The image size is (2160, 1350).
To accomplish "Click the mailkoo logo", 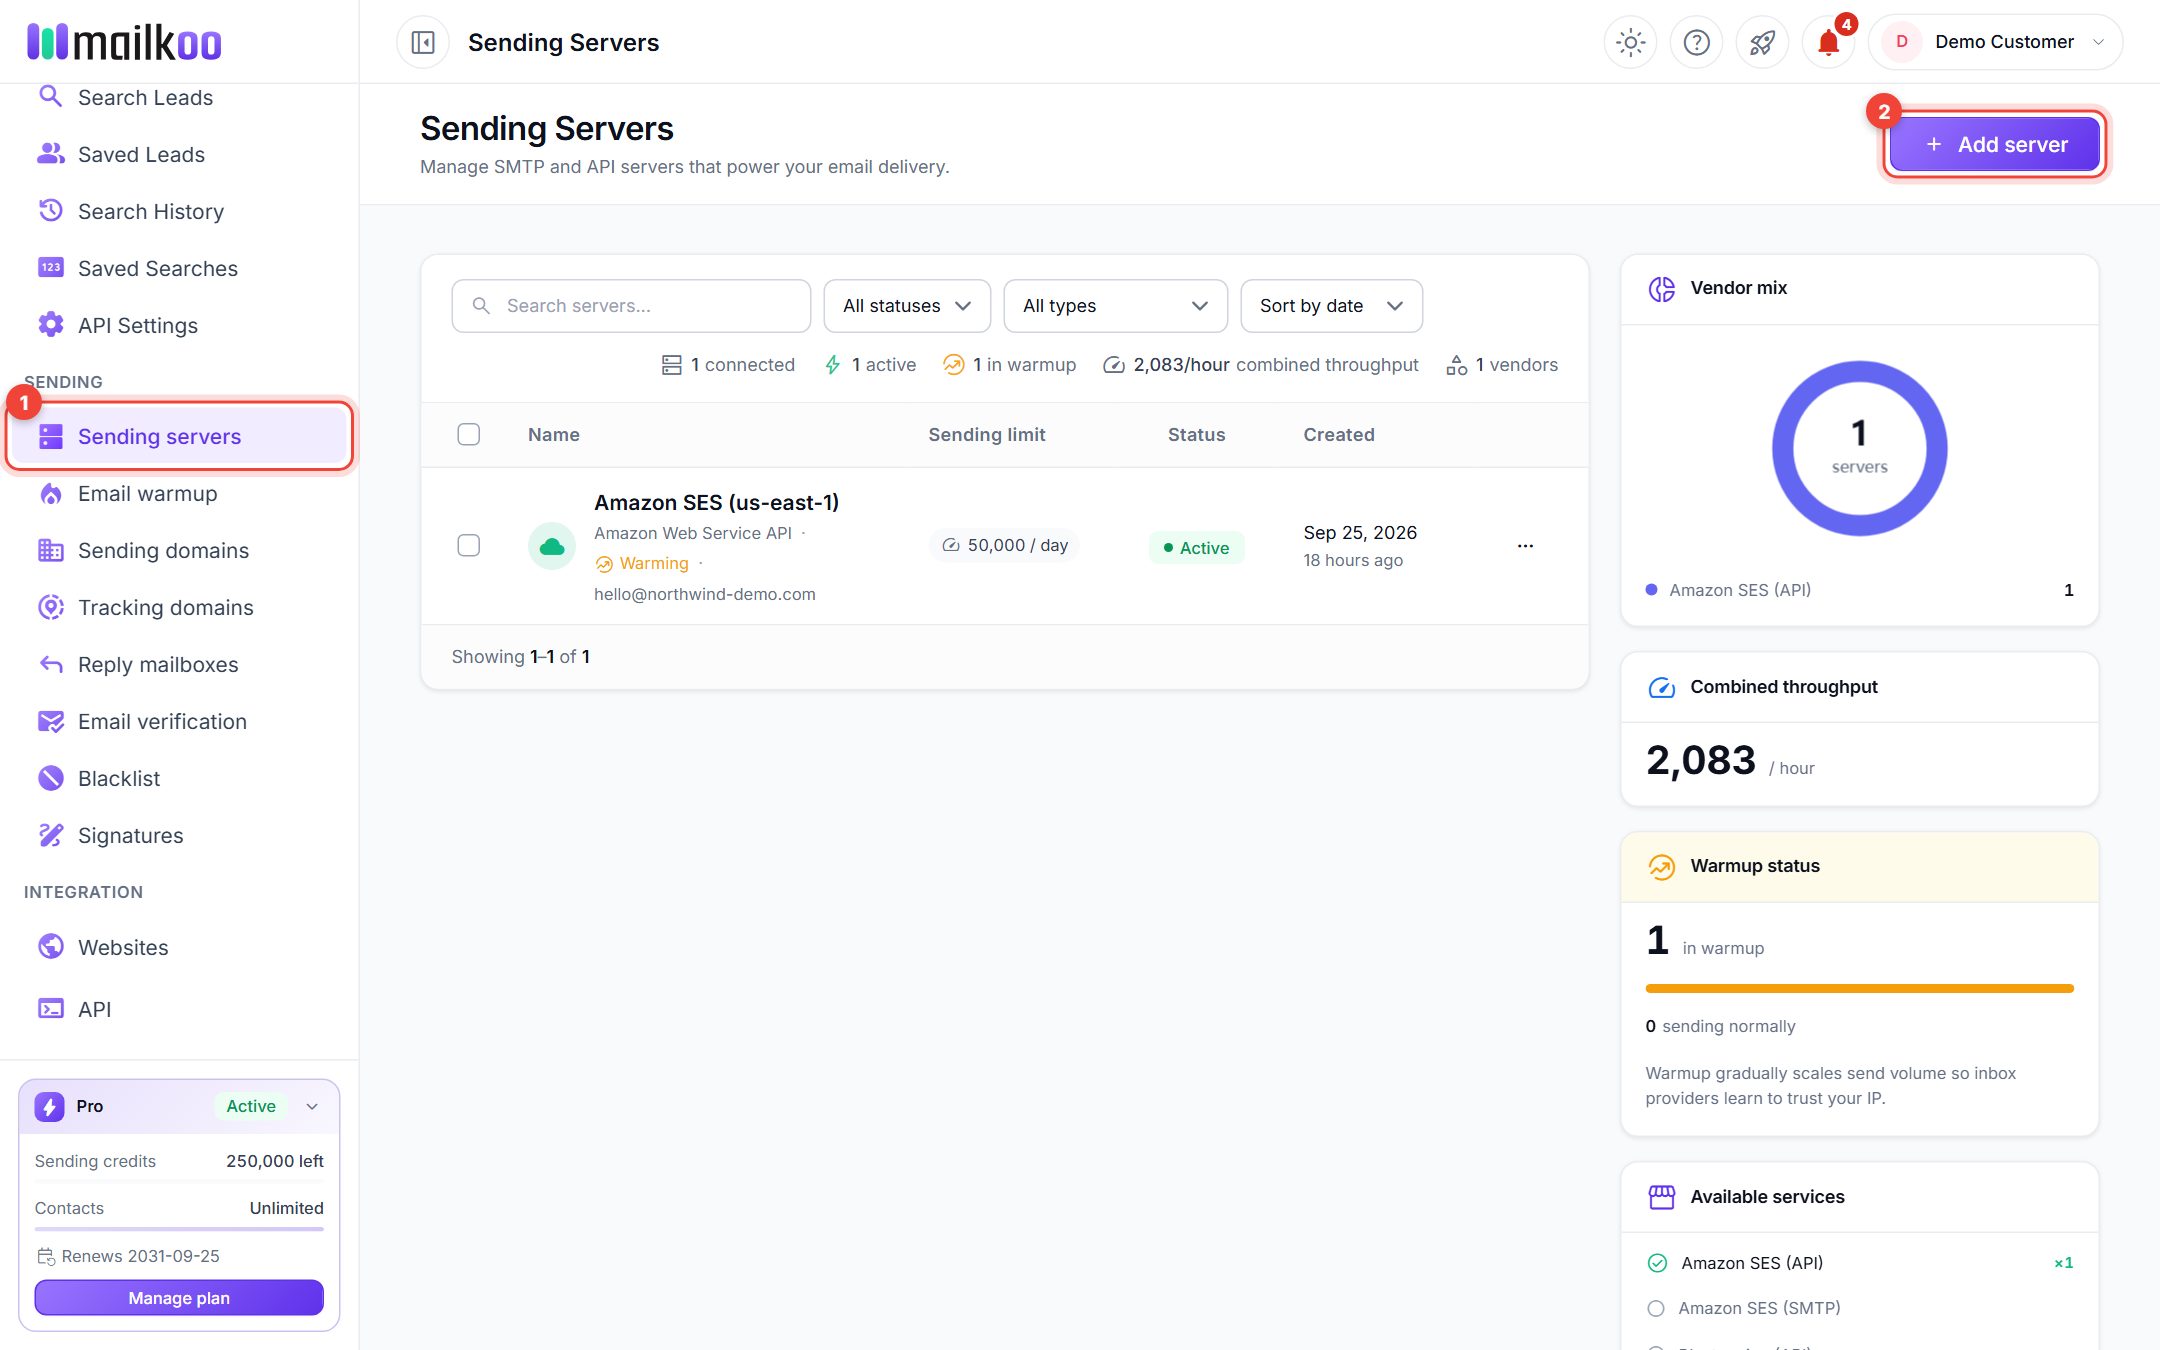I will [125, 42].
